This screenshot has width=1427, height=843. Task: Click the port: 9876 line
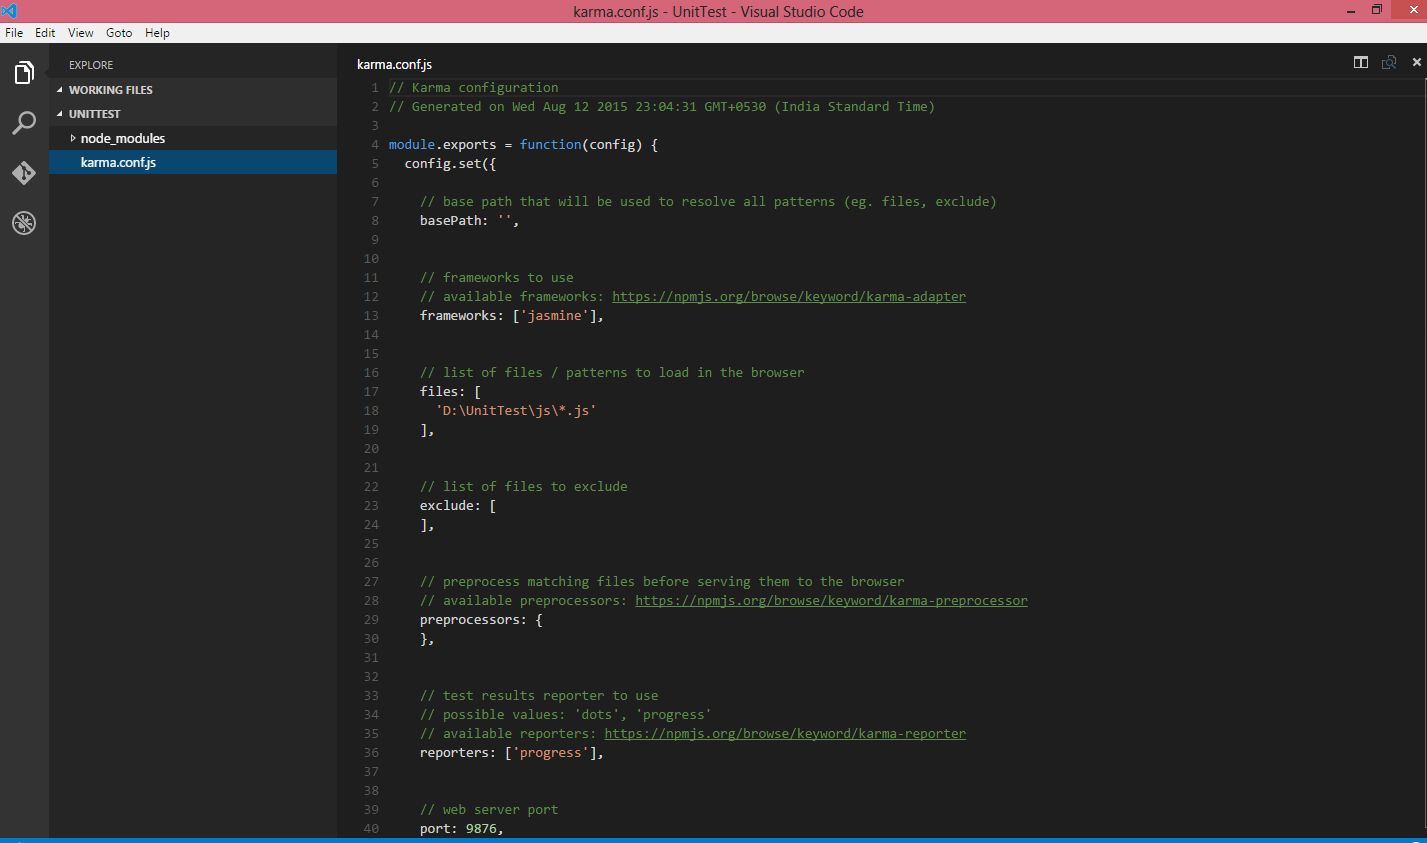coord(462,829)
